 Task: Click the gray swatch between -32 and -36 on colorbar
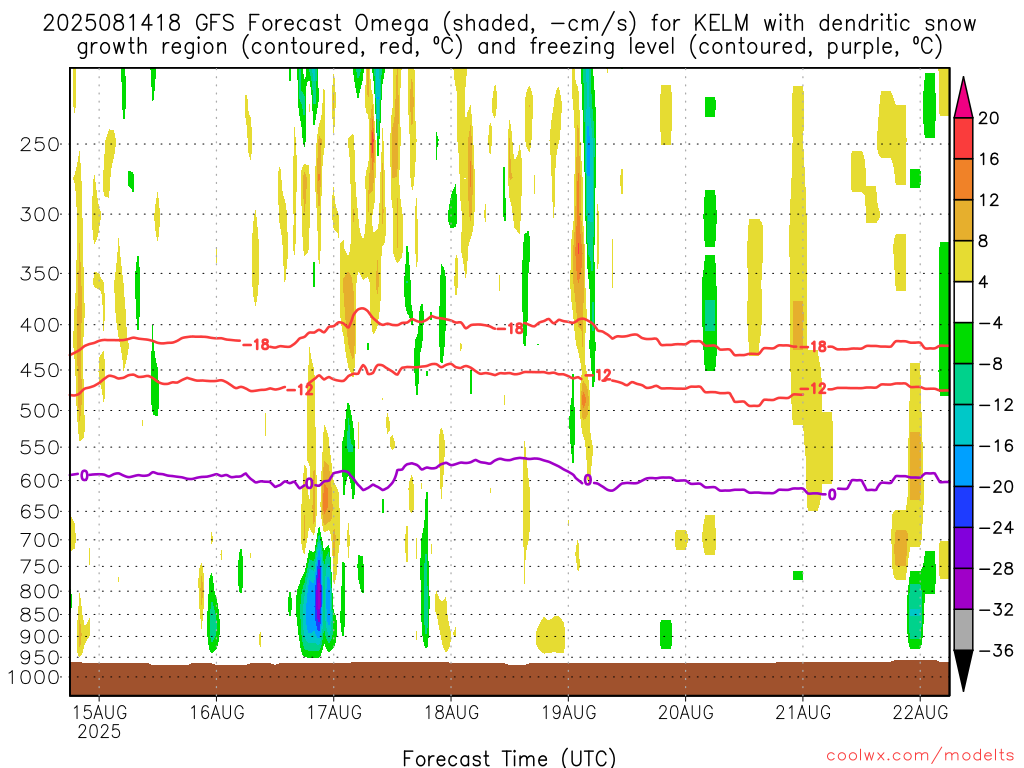963,630
